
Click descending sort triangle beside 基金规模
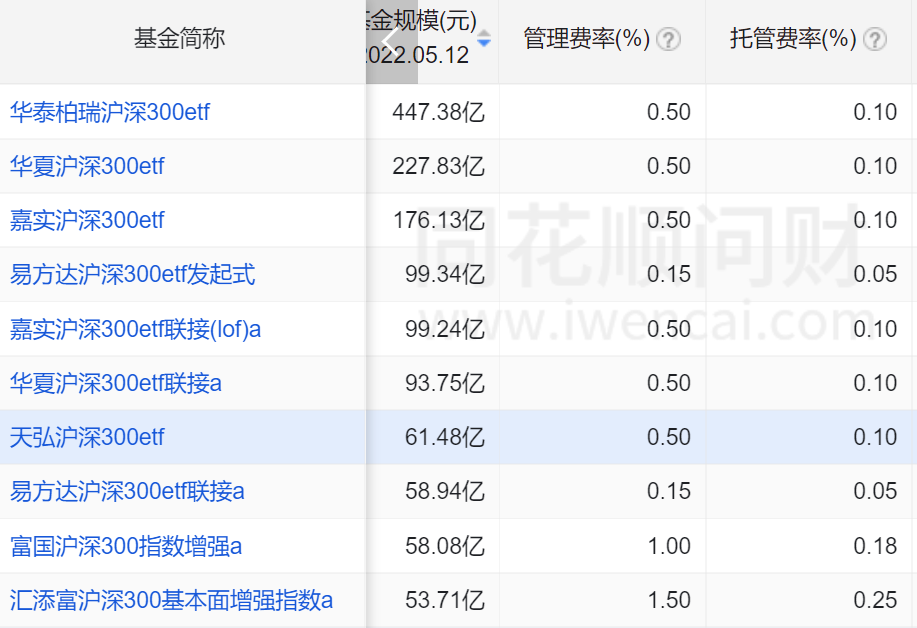click(483, 45)
